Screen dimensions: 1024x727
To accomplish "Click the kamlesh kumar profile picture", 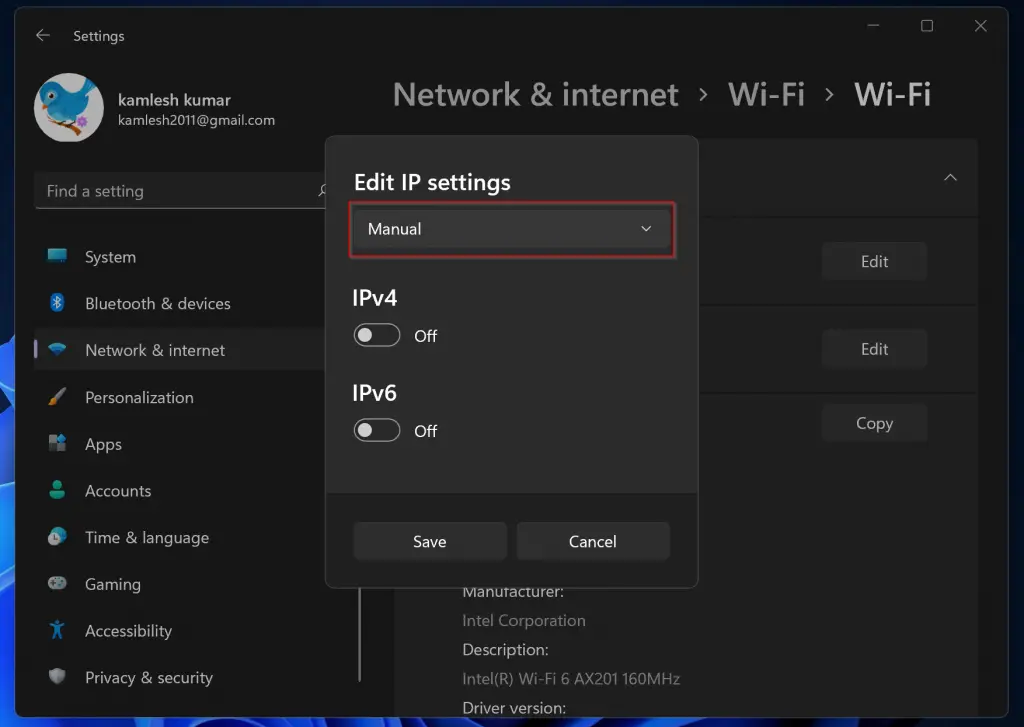I will click(68, 107).
